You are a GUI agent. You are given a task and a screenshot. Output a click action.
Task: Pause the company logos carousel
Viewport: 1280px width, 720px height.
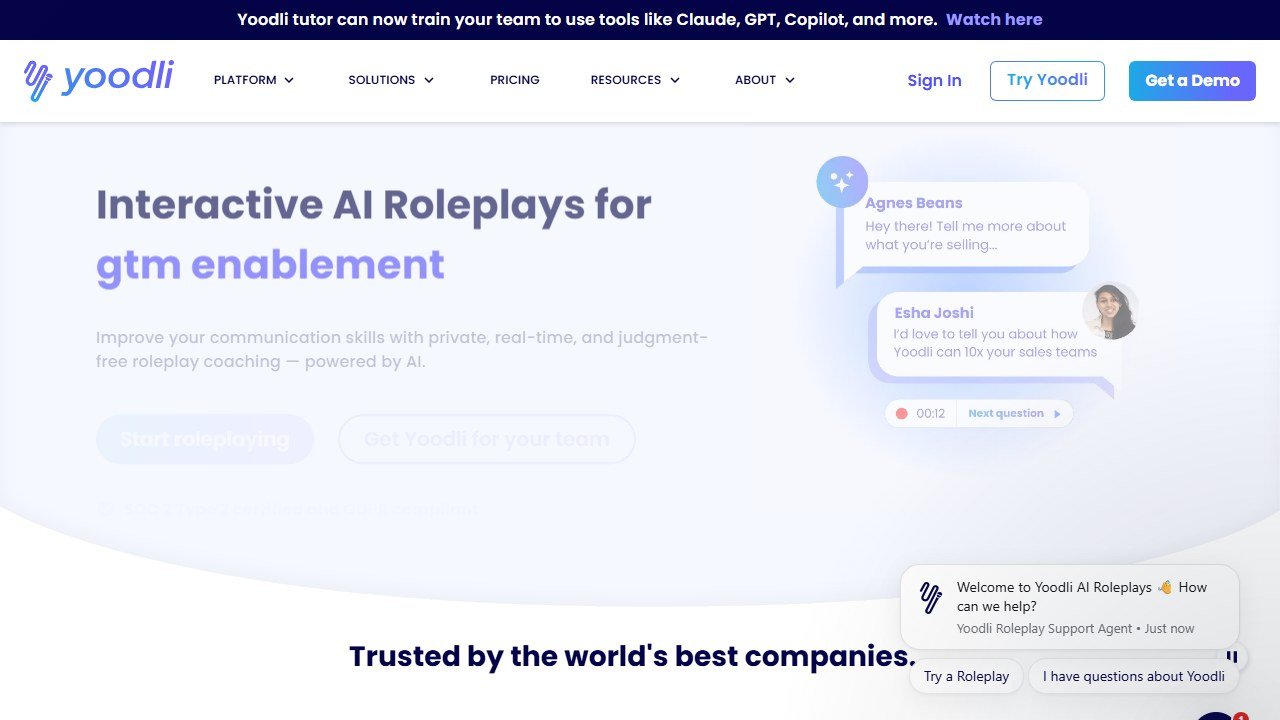point(1234,657)
